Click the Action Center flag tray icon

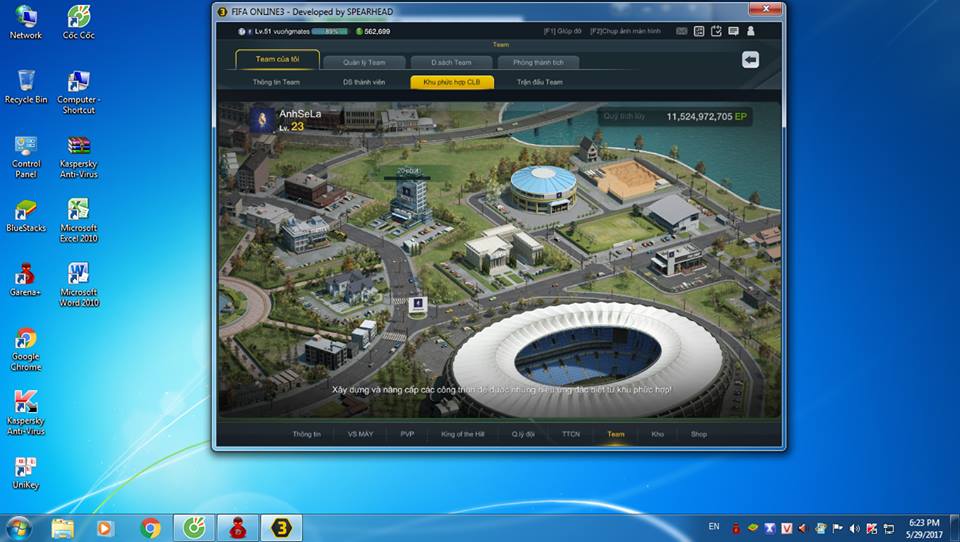tap(837, 528)
